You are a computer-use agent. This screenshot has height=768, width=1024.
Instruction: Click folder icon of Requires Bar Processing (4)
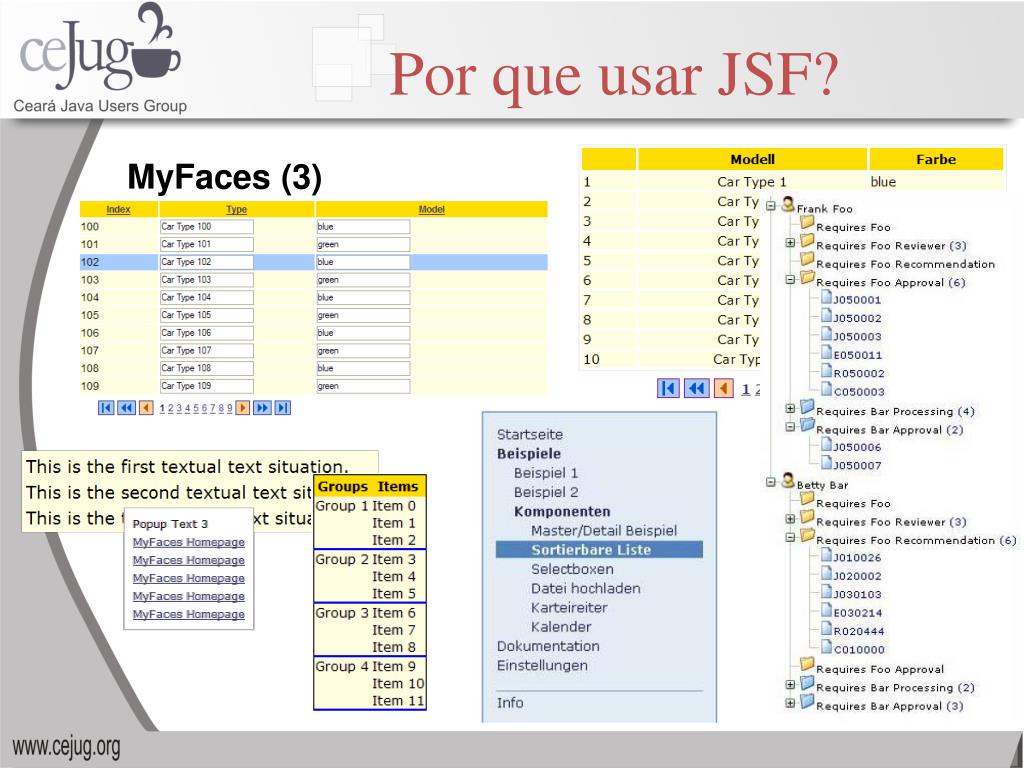tap(808, 408)
